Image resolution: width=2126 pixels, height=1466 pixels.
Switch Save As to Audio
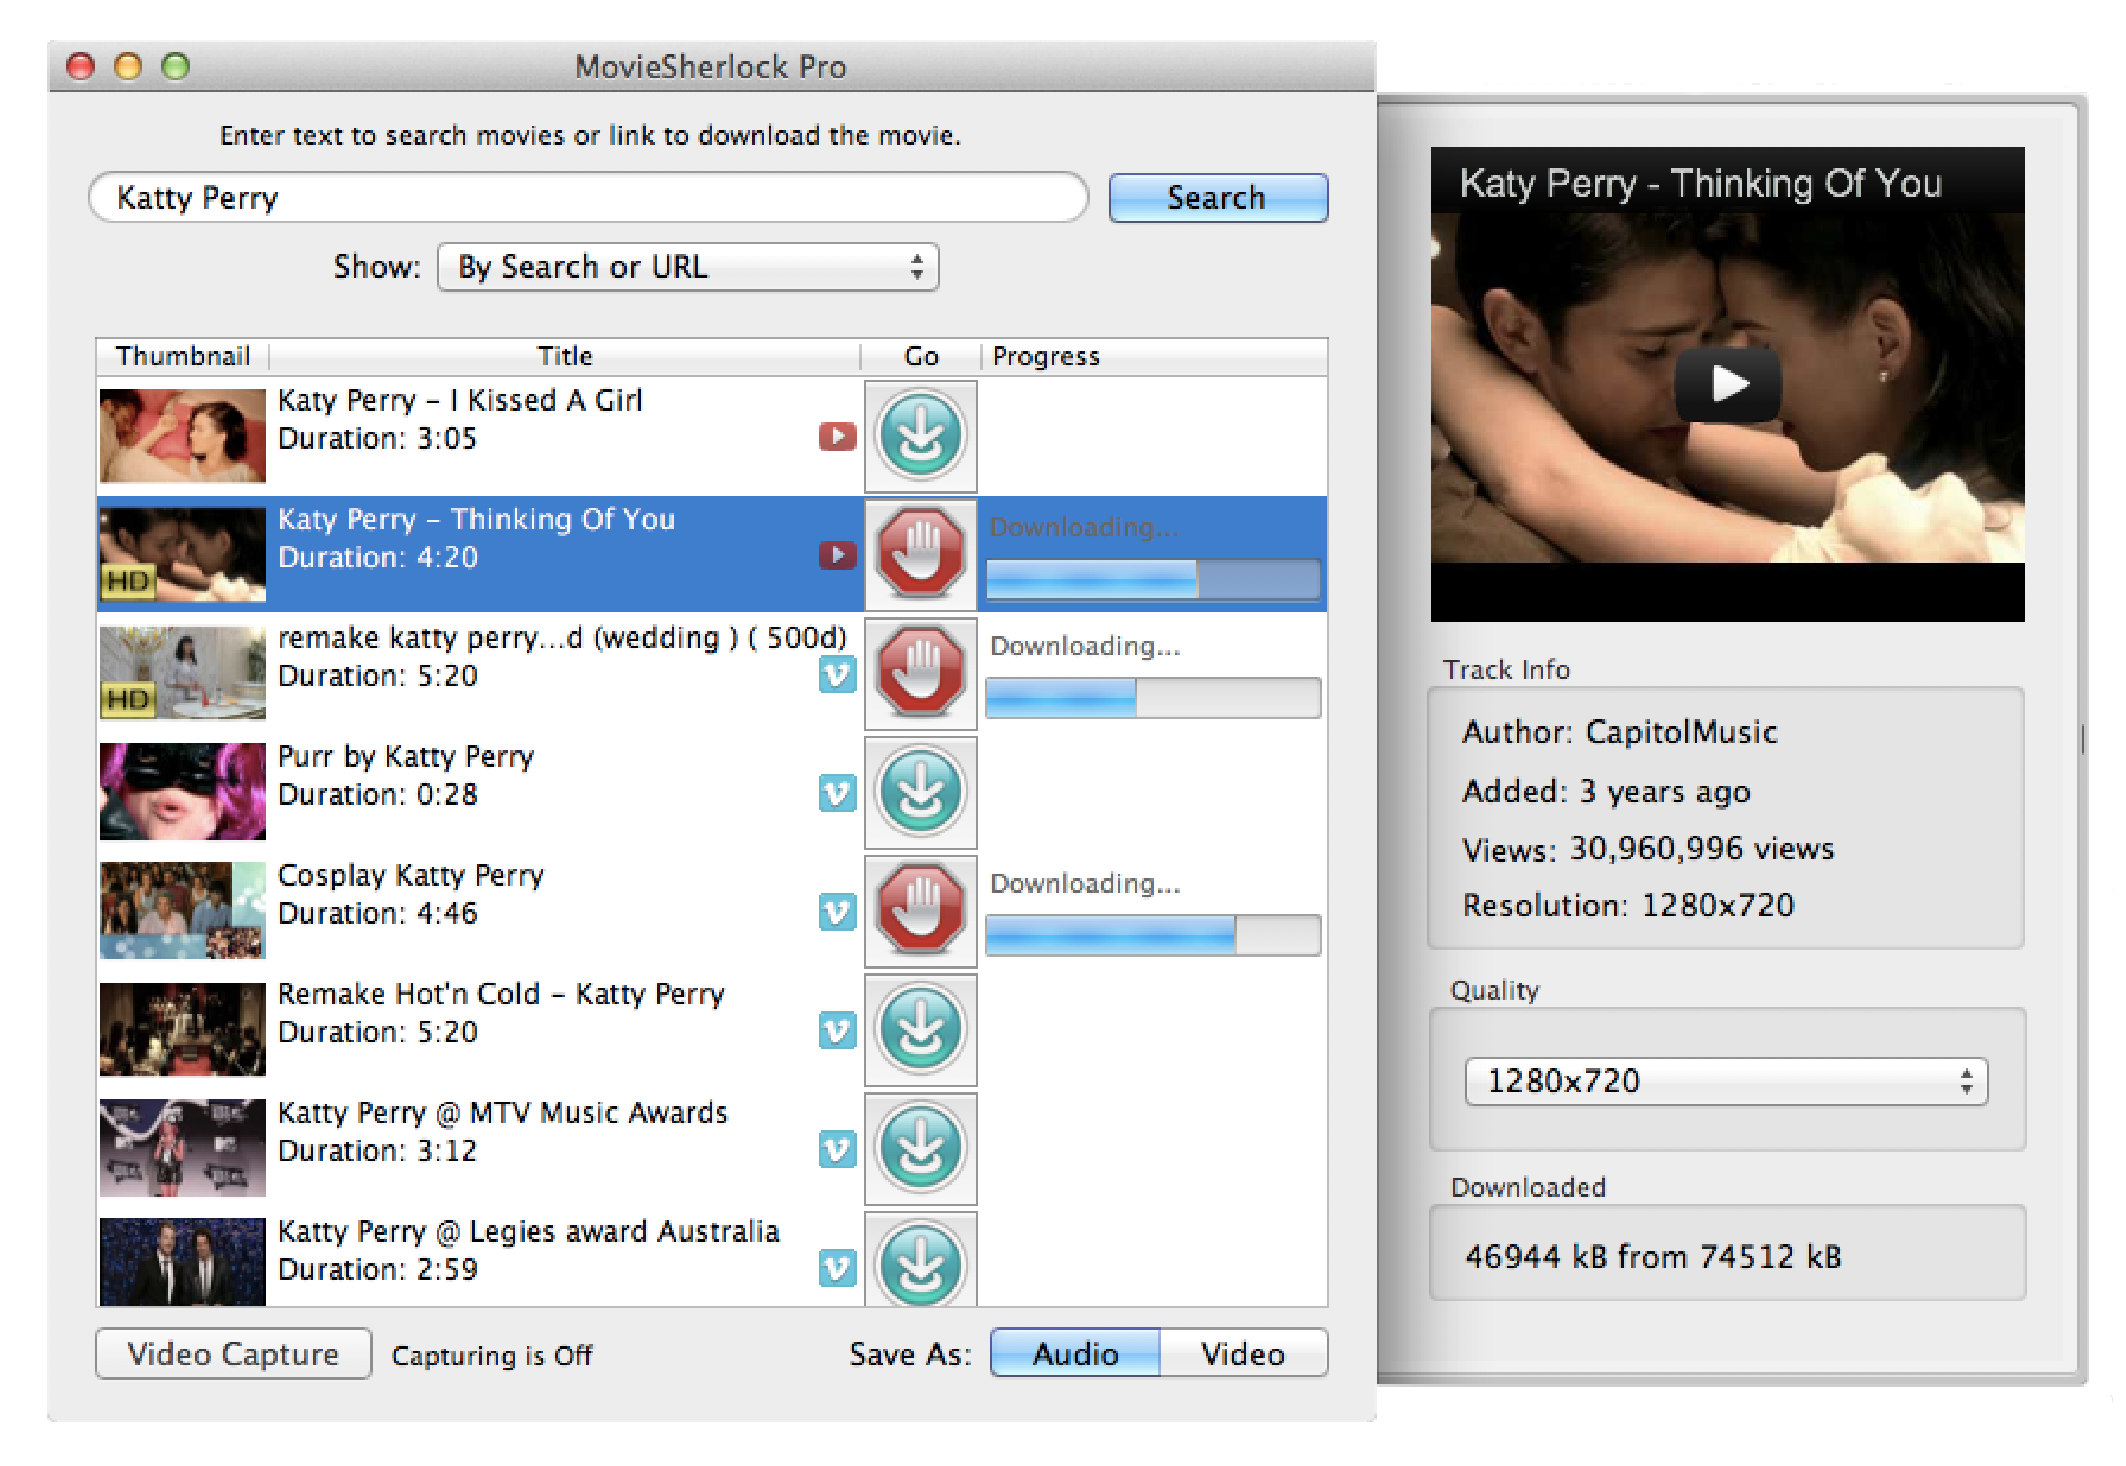pos(1076,1353)
